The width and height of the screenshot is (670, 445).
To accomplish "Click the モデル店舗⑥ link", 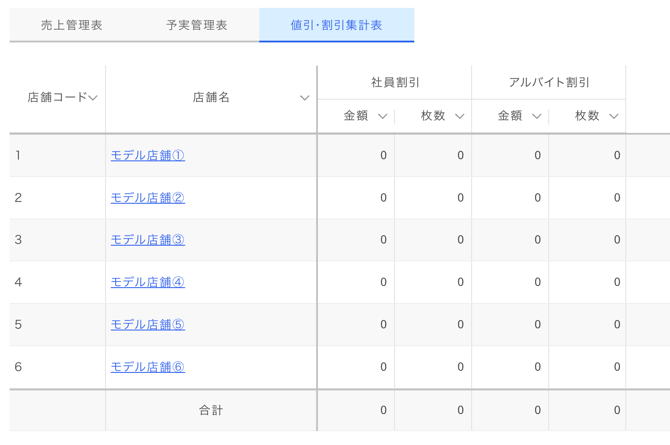I will coord(147,367).
